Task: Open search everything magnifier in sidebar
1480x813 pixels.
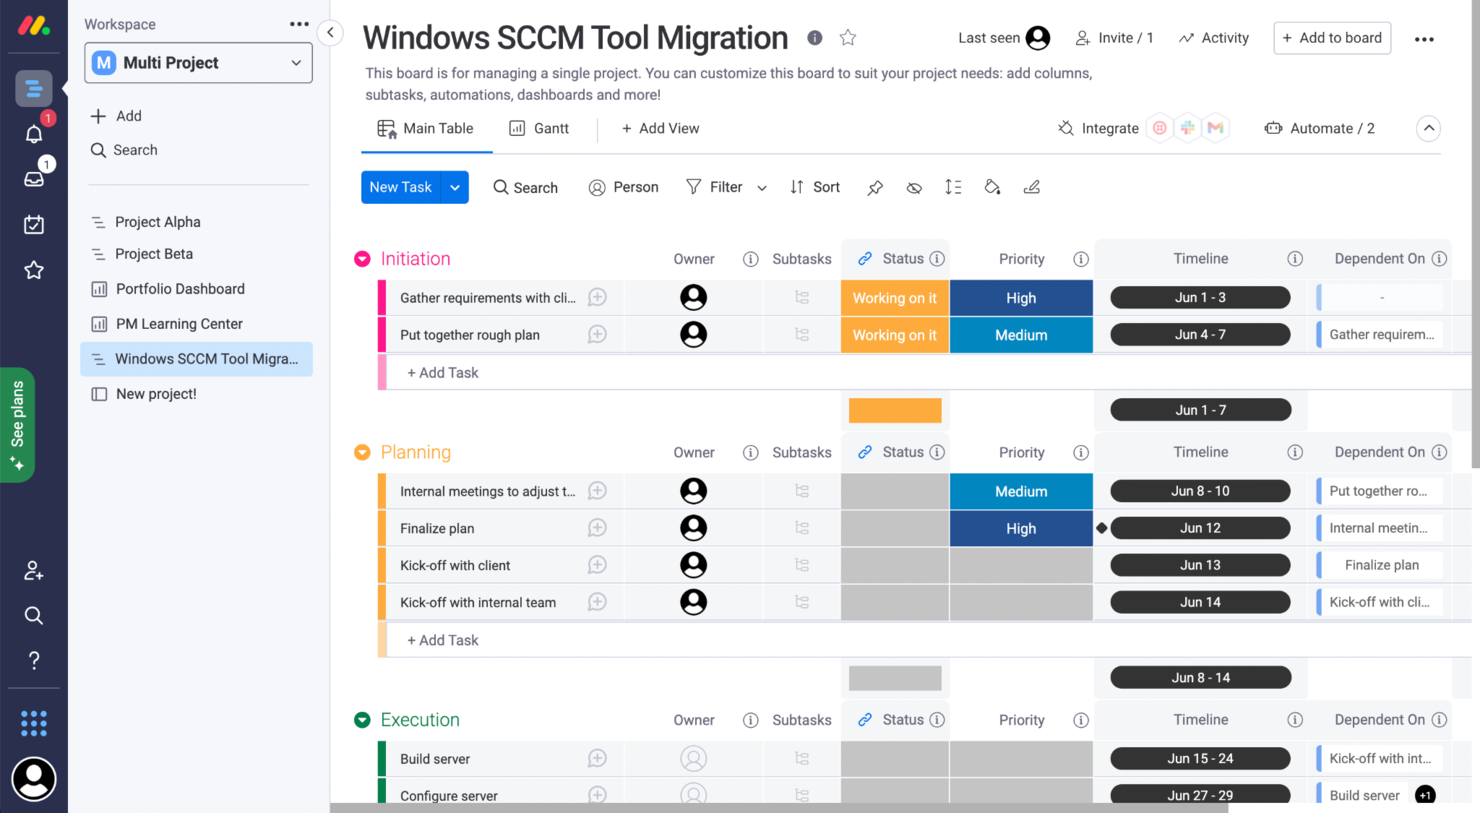Action: (33, 615)
